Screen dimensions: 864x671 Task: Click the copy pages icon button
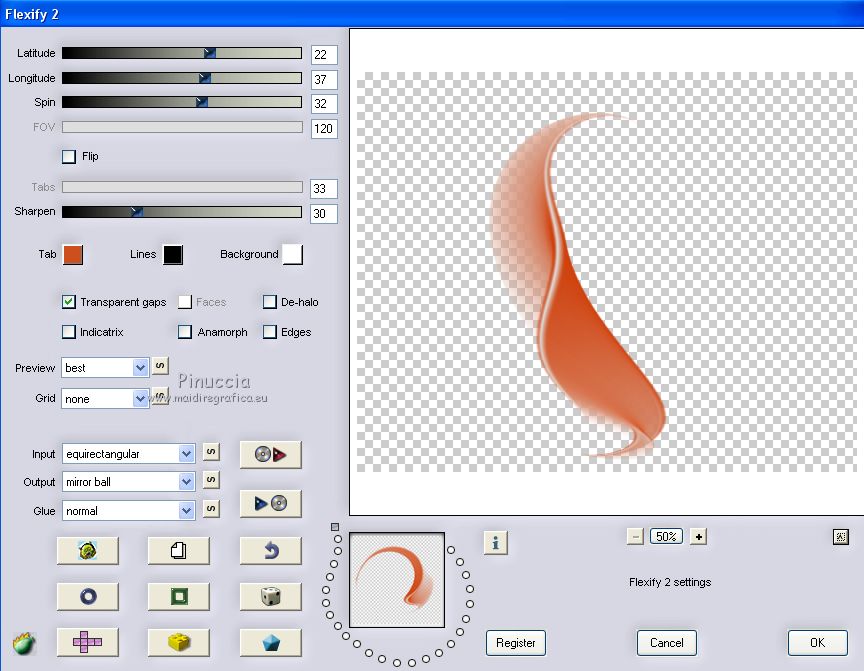[179, 550]
